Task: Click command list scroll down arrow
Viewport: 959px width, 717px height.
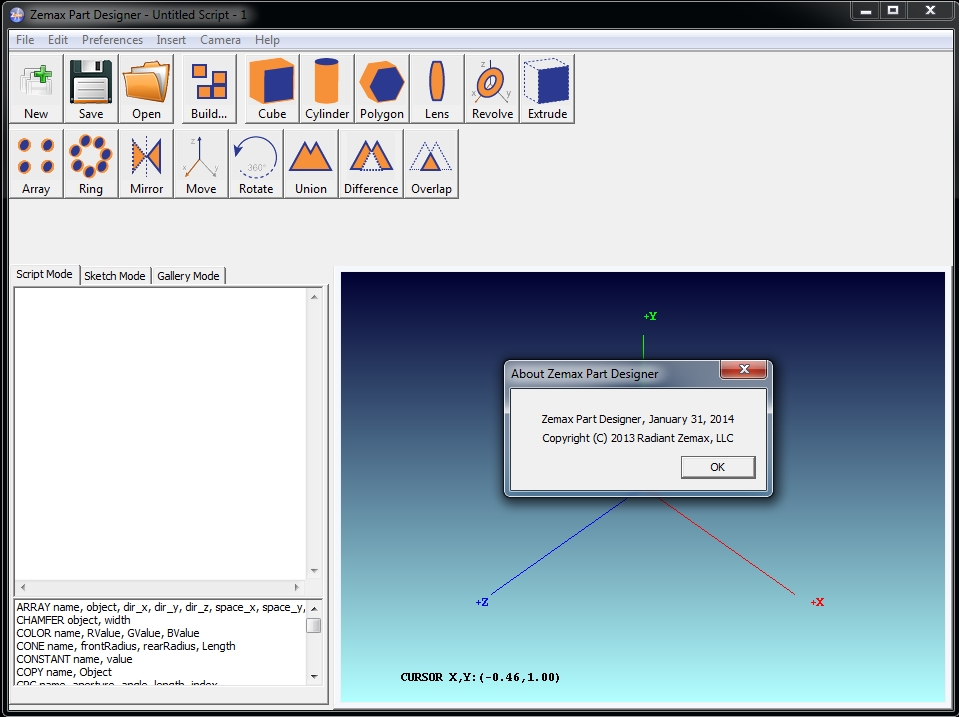Action: click(314, 677)
